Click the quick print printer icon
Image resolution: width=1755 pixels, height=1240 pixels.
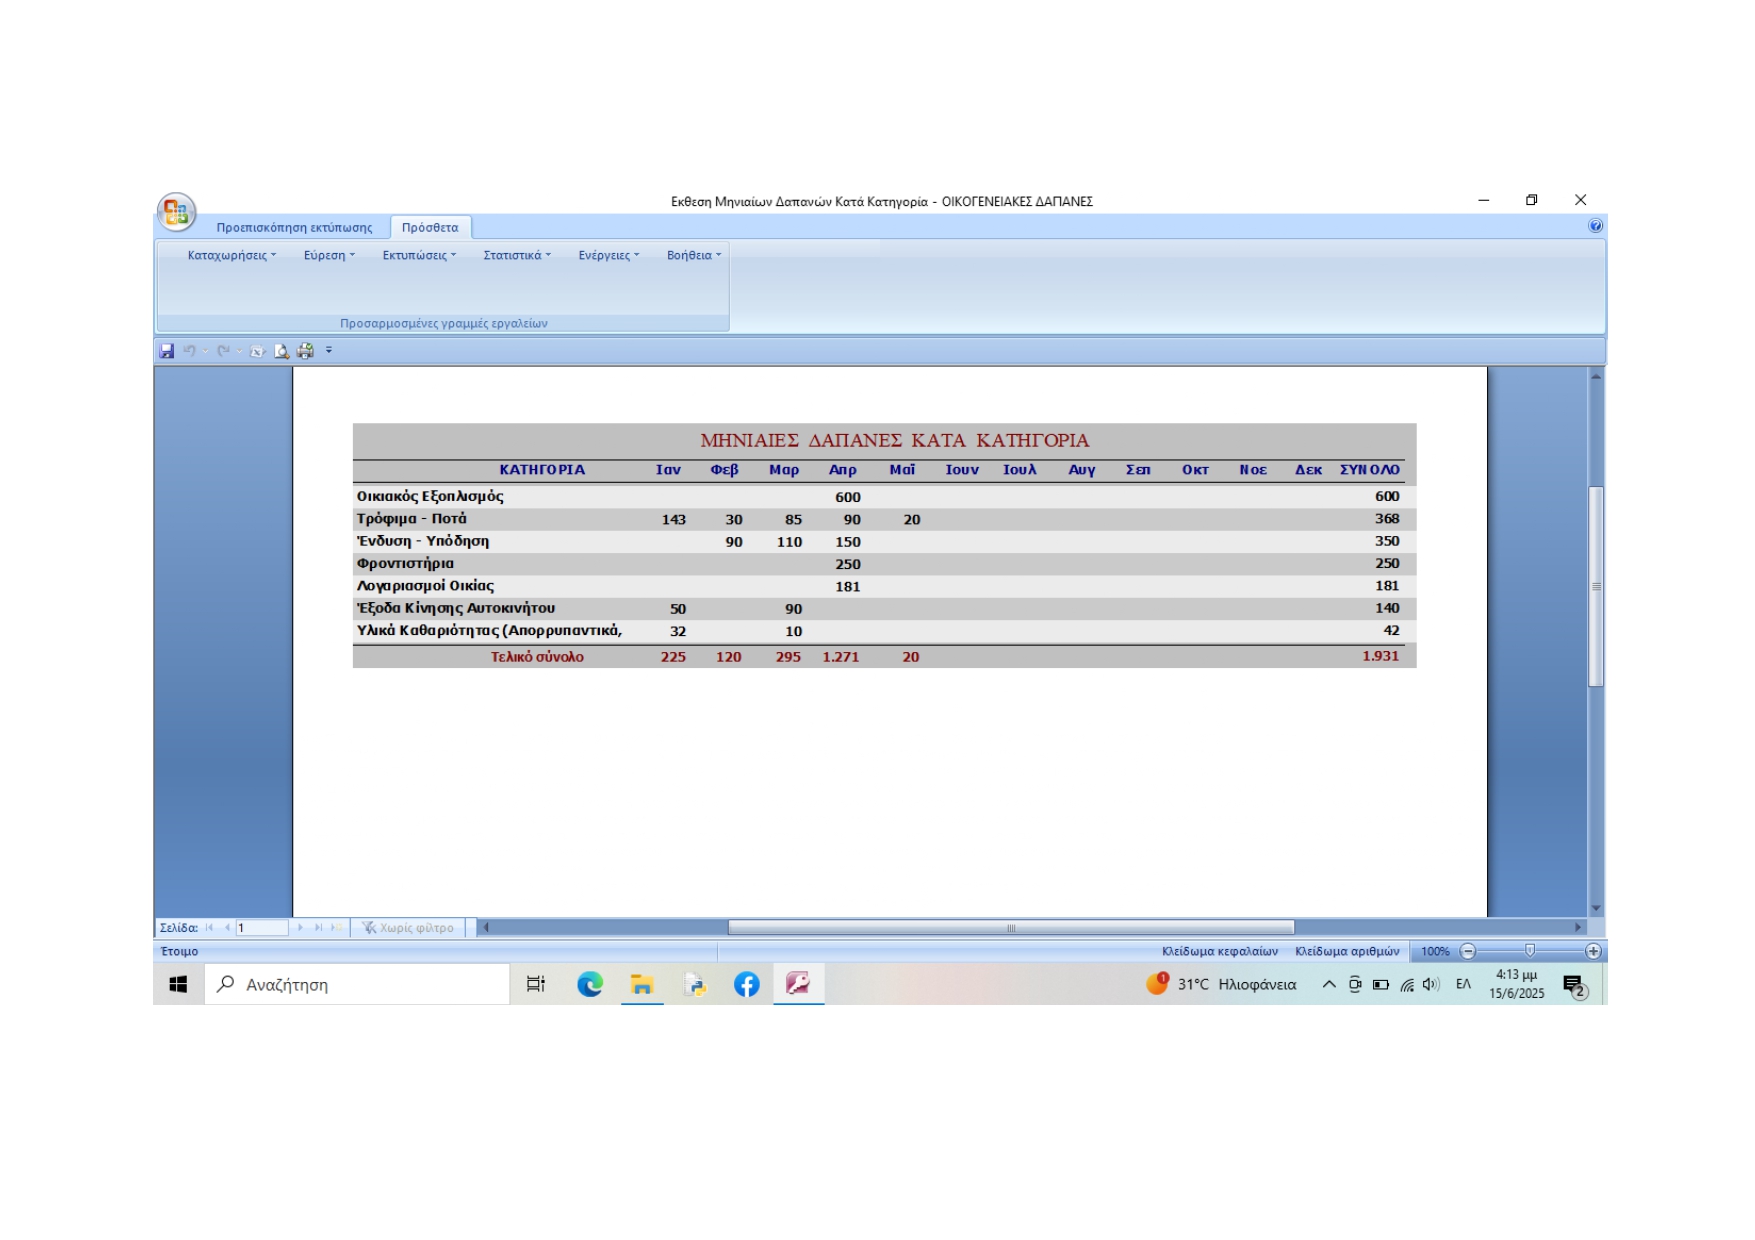point(305,351)
